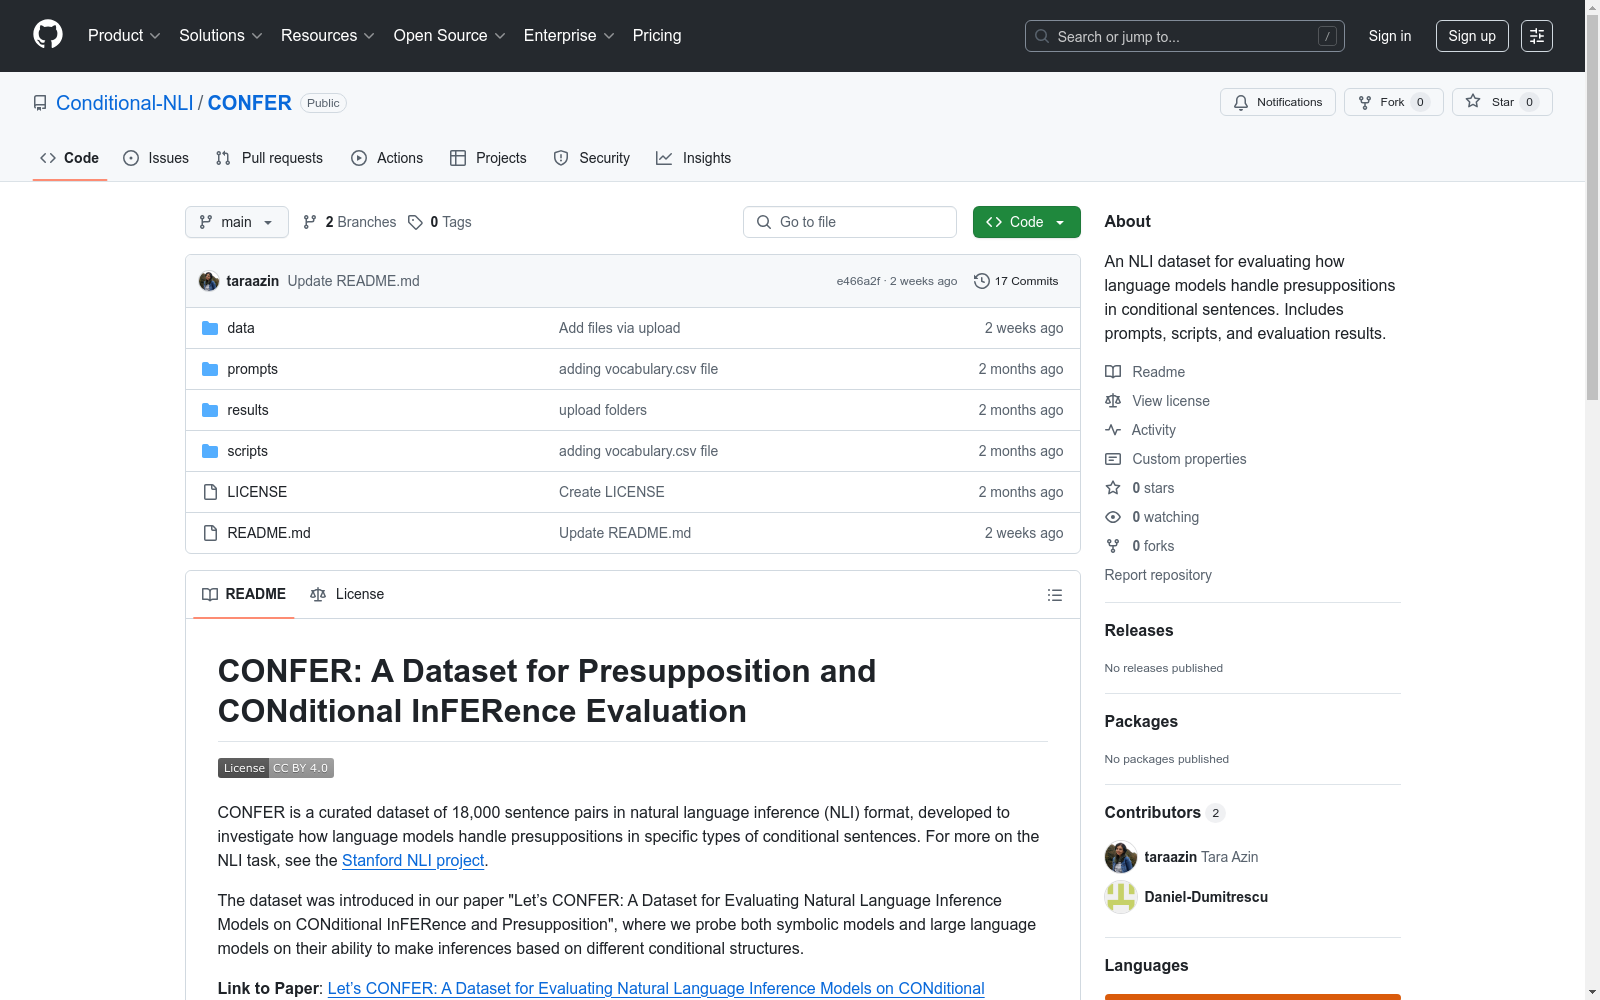The width and height of the screenshot is (1600, 1000).
Task: View the 0 Tags link
Action: [440, 222]
